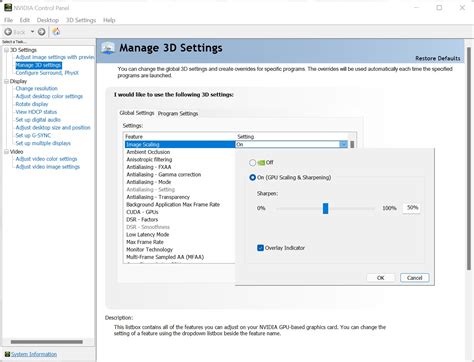Select the Antialiasing - FXAA row
Image resolution: width=474 pixels, height=362 pixels.
pos(180,167)
